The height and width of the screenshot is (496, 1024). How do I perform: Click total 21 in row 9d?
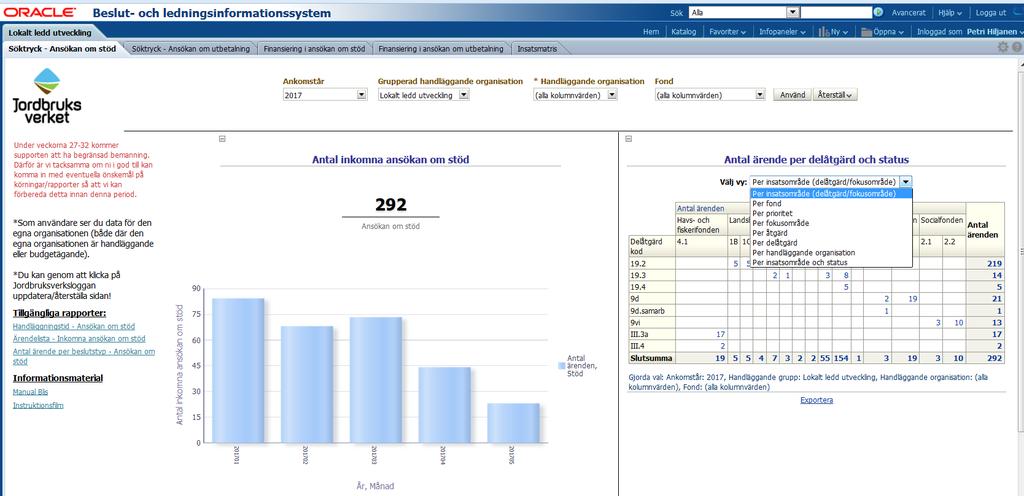point(998,299)
